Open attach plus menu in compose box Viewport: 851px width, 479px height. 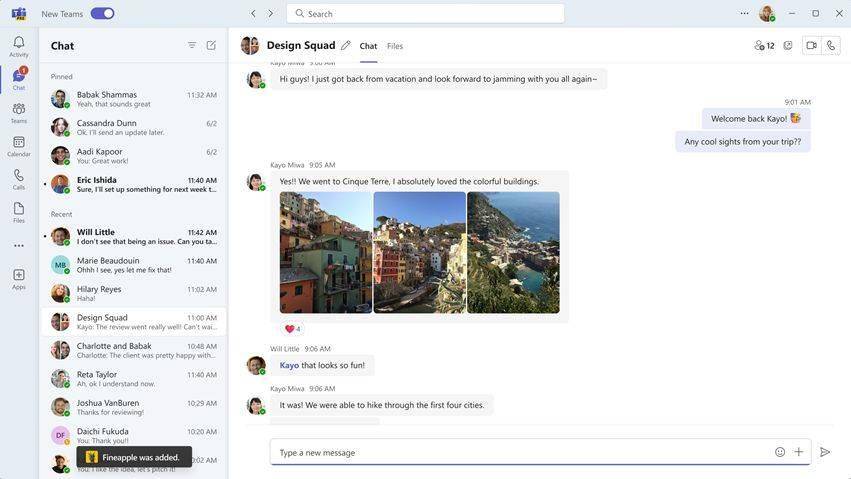(x=798, y=452)
